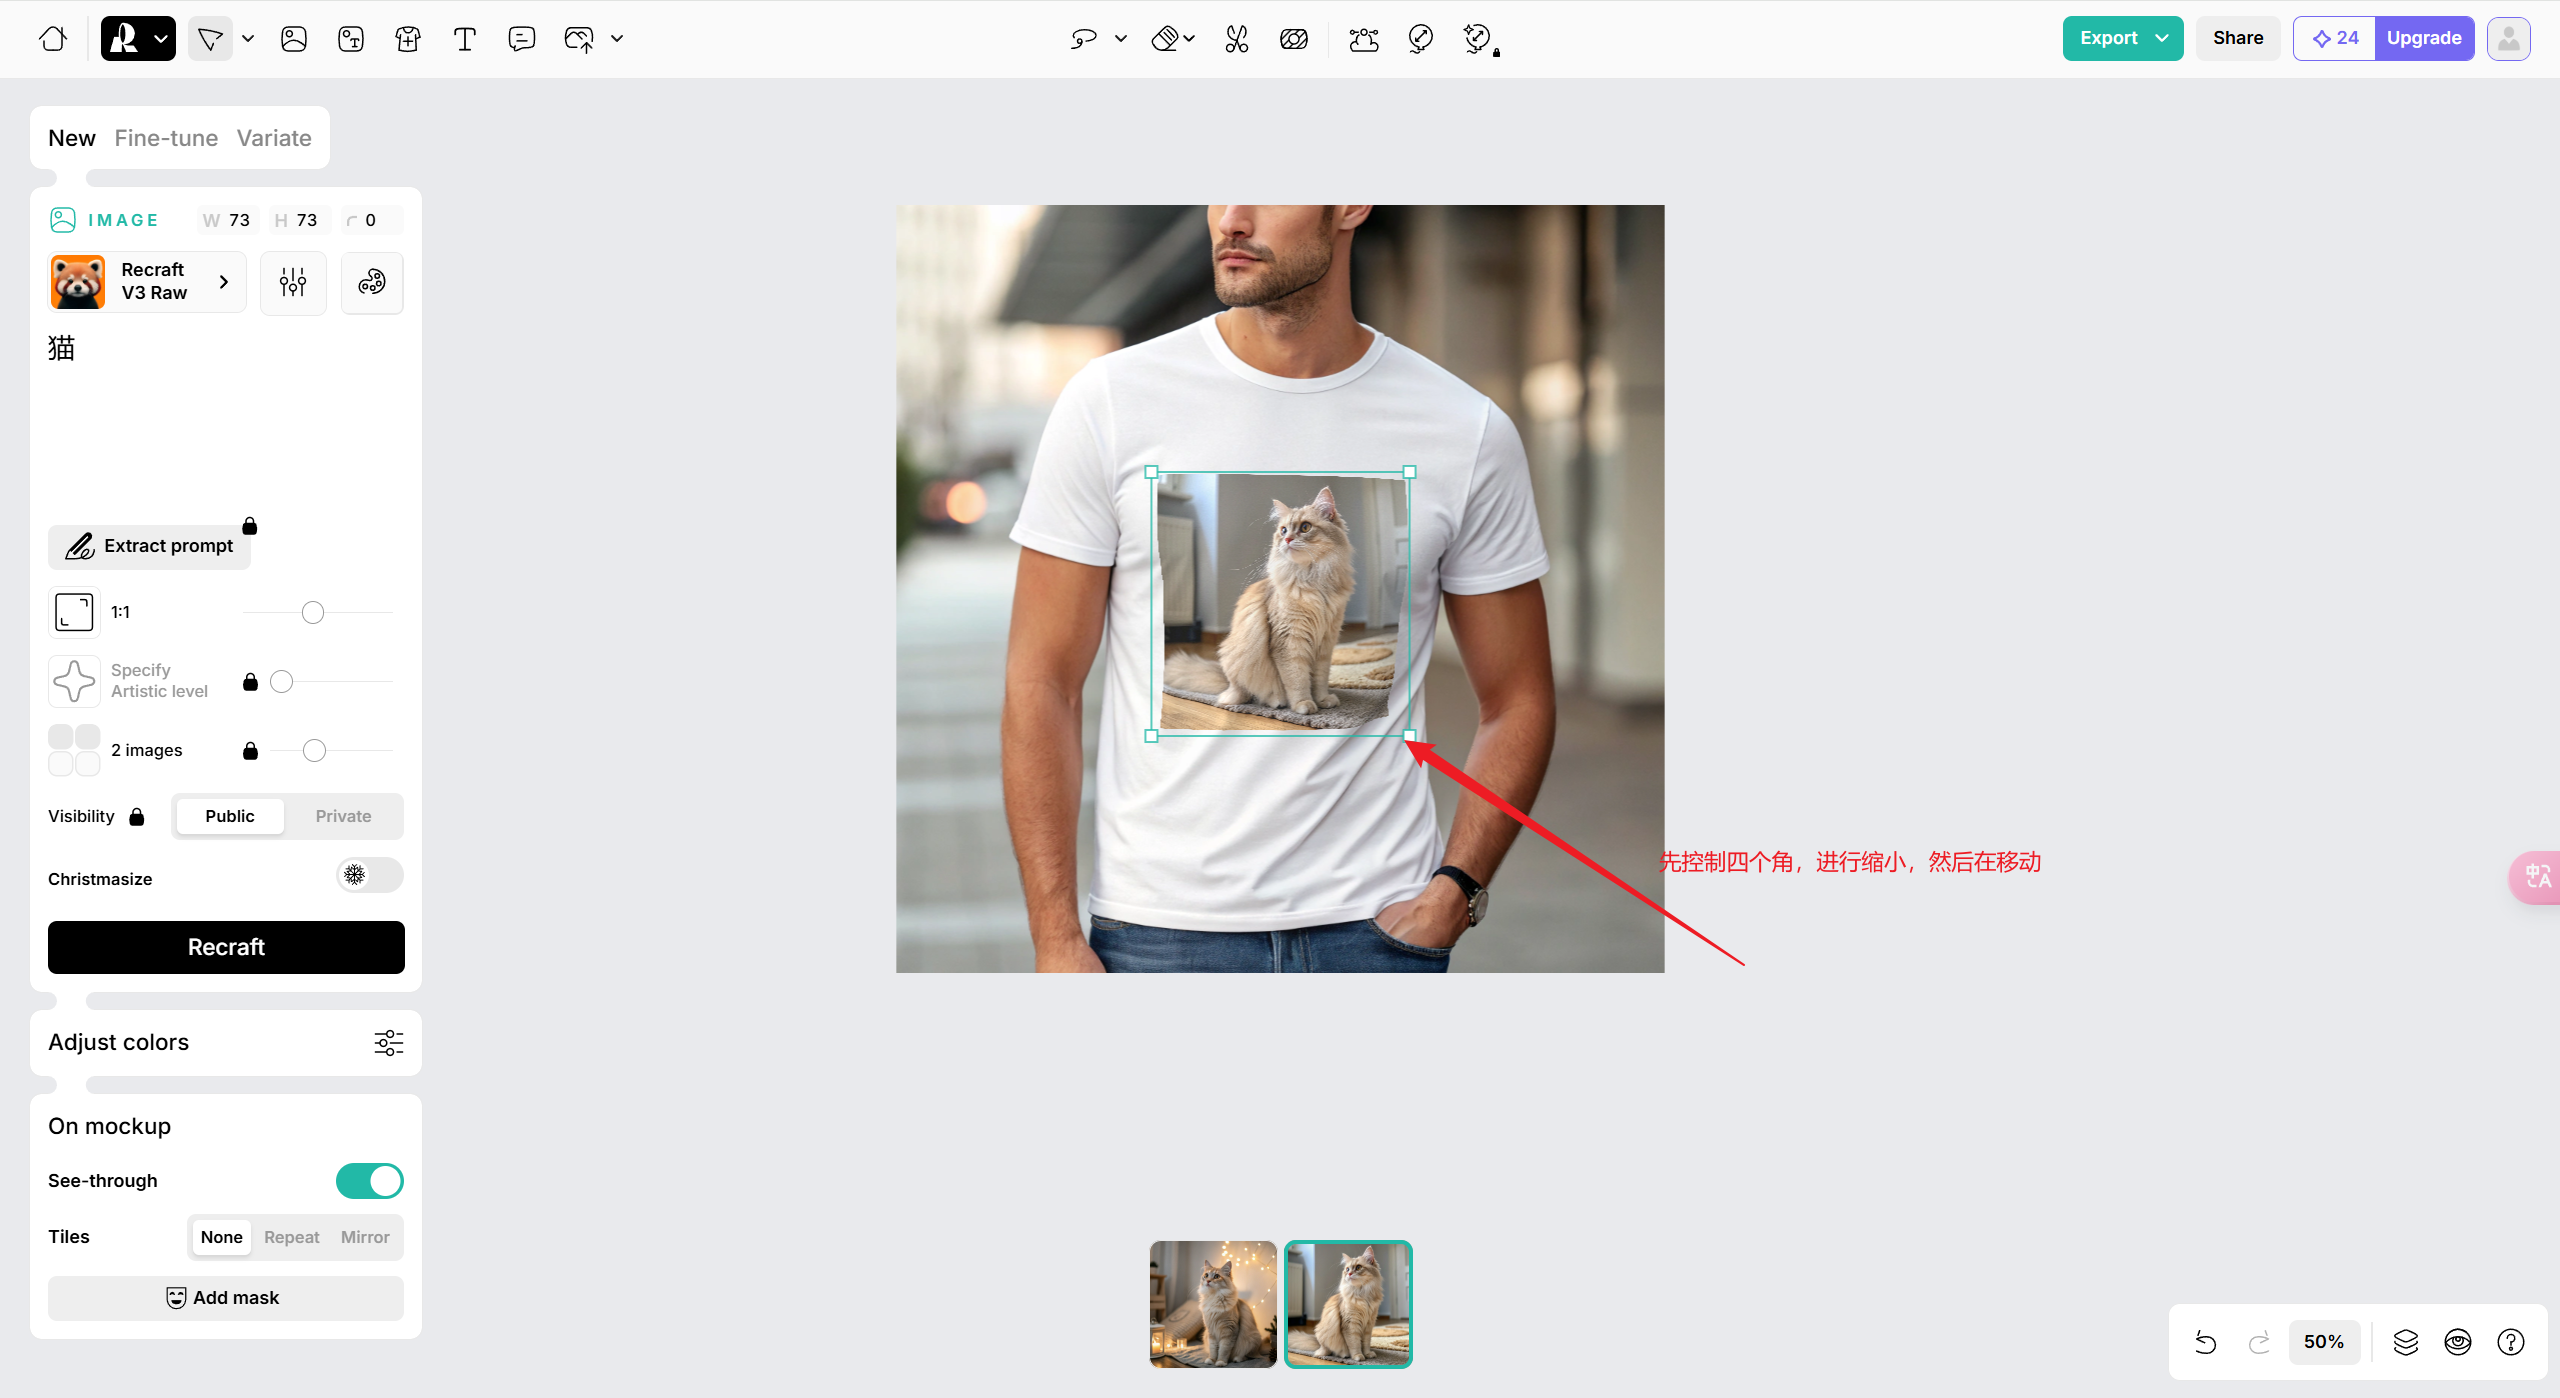This screenshot has width=2560, height=1398.
Task: Expand the Export dropdown
Action: tap(2163, 38)
